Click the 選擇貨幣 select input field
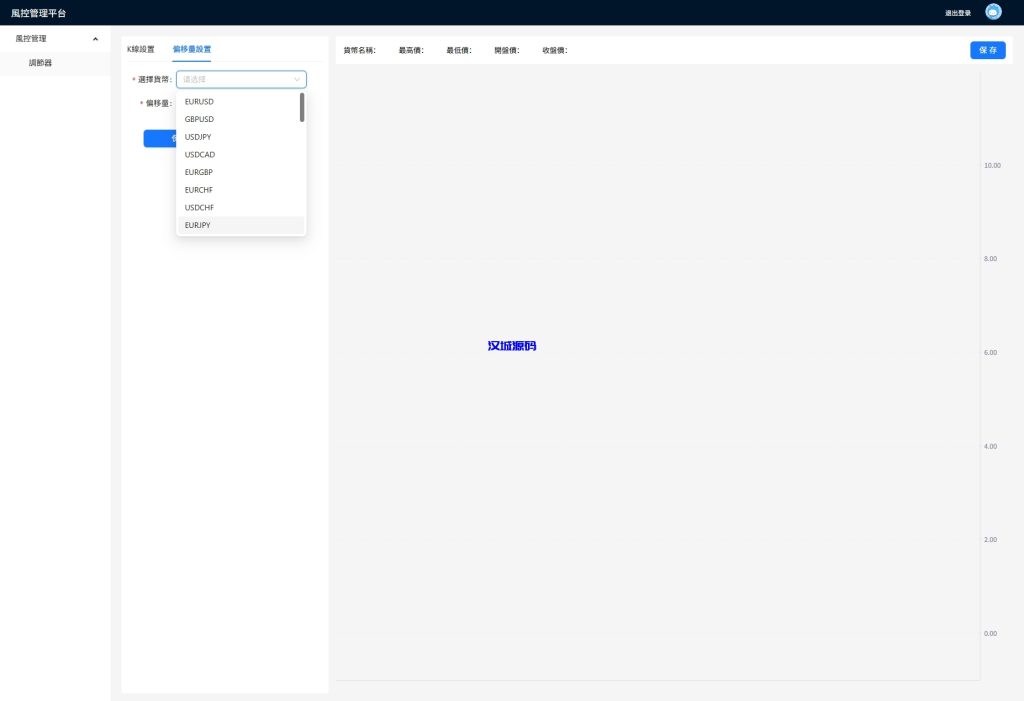The width and height of the screenshot is (1024, 701). [235, 79]
